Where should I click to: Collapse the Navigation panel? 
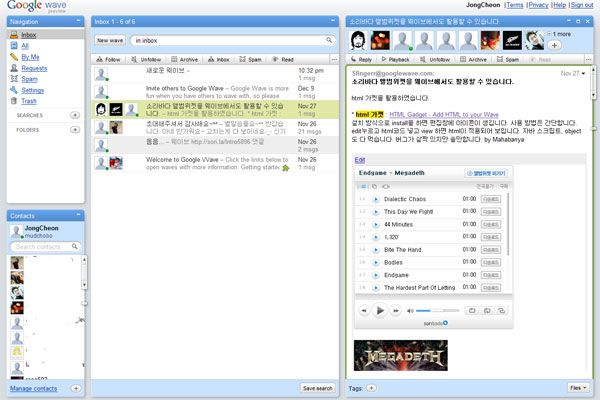click(78, 21)
